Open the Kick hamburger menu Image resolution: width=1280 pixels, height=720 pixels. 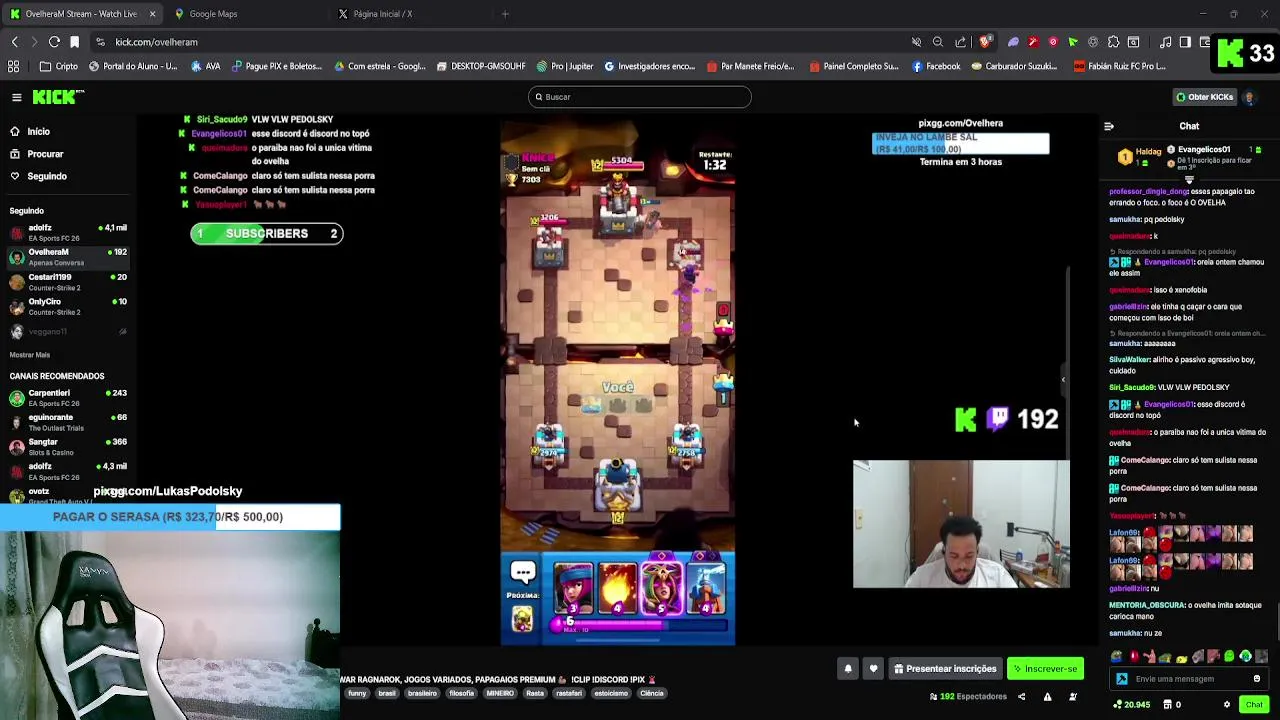(17, 97)
